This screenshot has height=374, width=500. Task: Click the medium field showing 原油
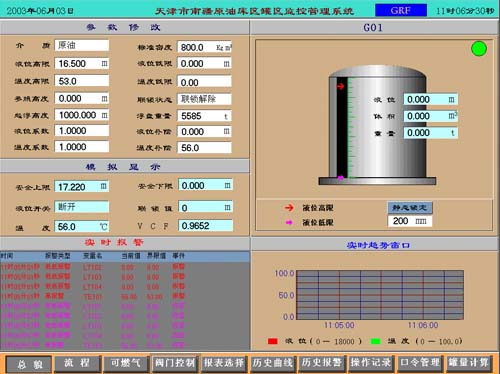[x=82, y=45]
